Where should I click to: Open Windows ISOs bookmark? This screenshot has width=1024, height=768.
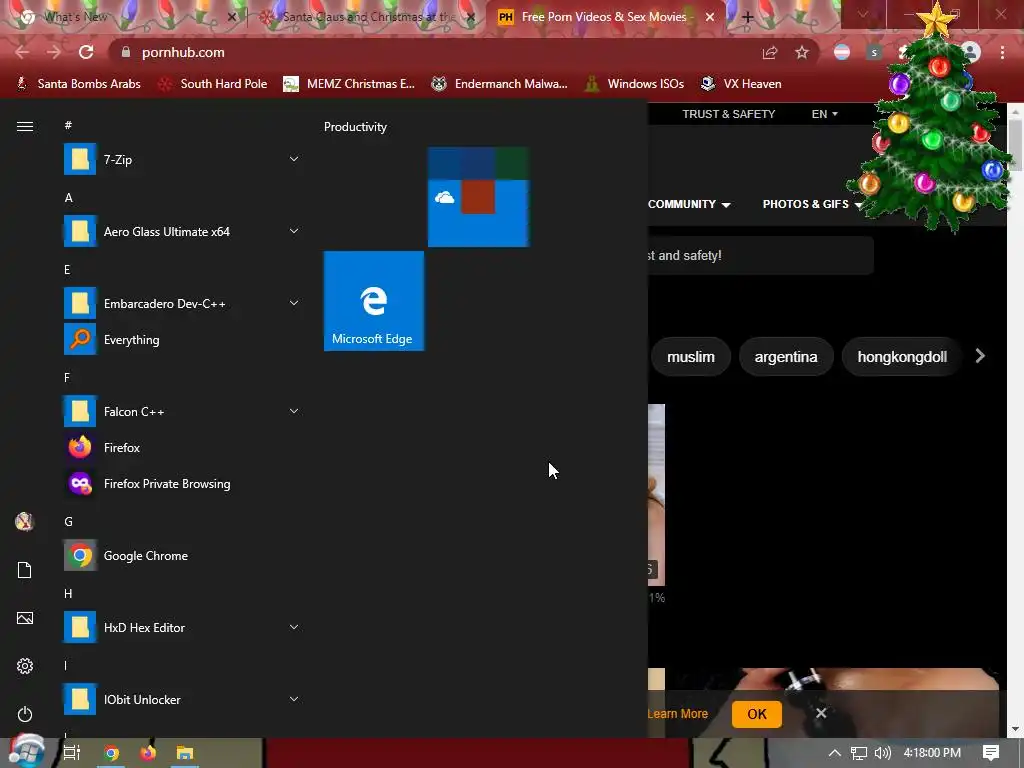[x=634, y=84]
